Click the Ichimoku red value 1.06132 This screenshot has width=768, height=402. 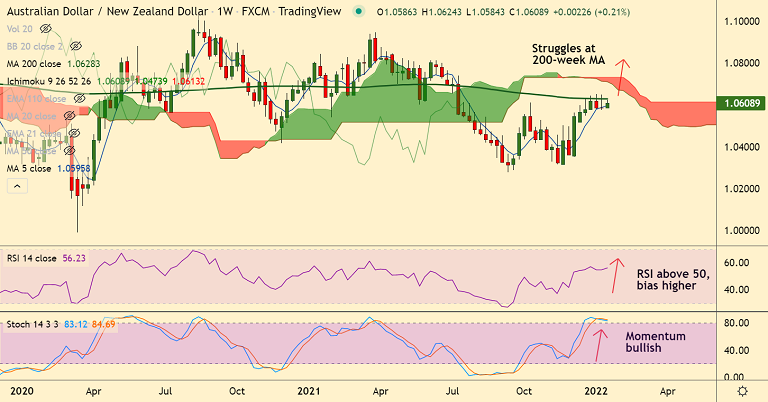point(189,81)
